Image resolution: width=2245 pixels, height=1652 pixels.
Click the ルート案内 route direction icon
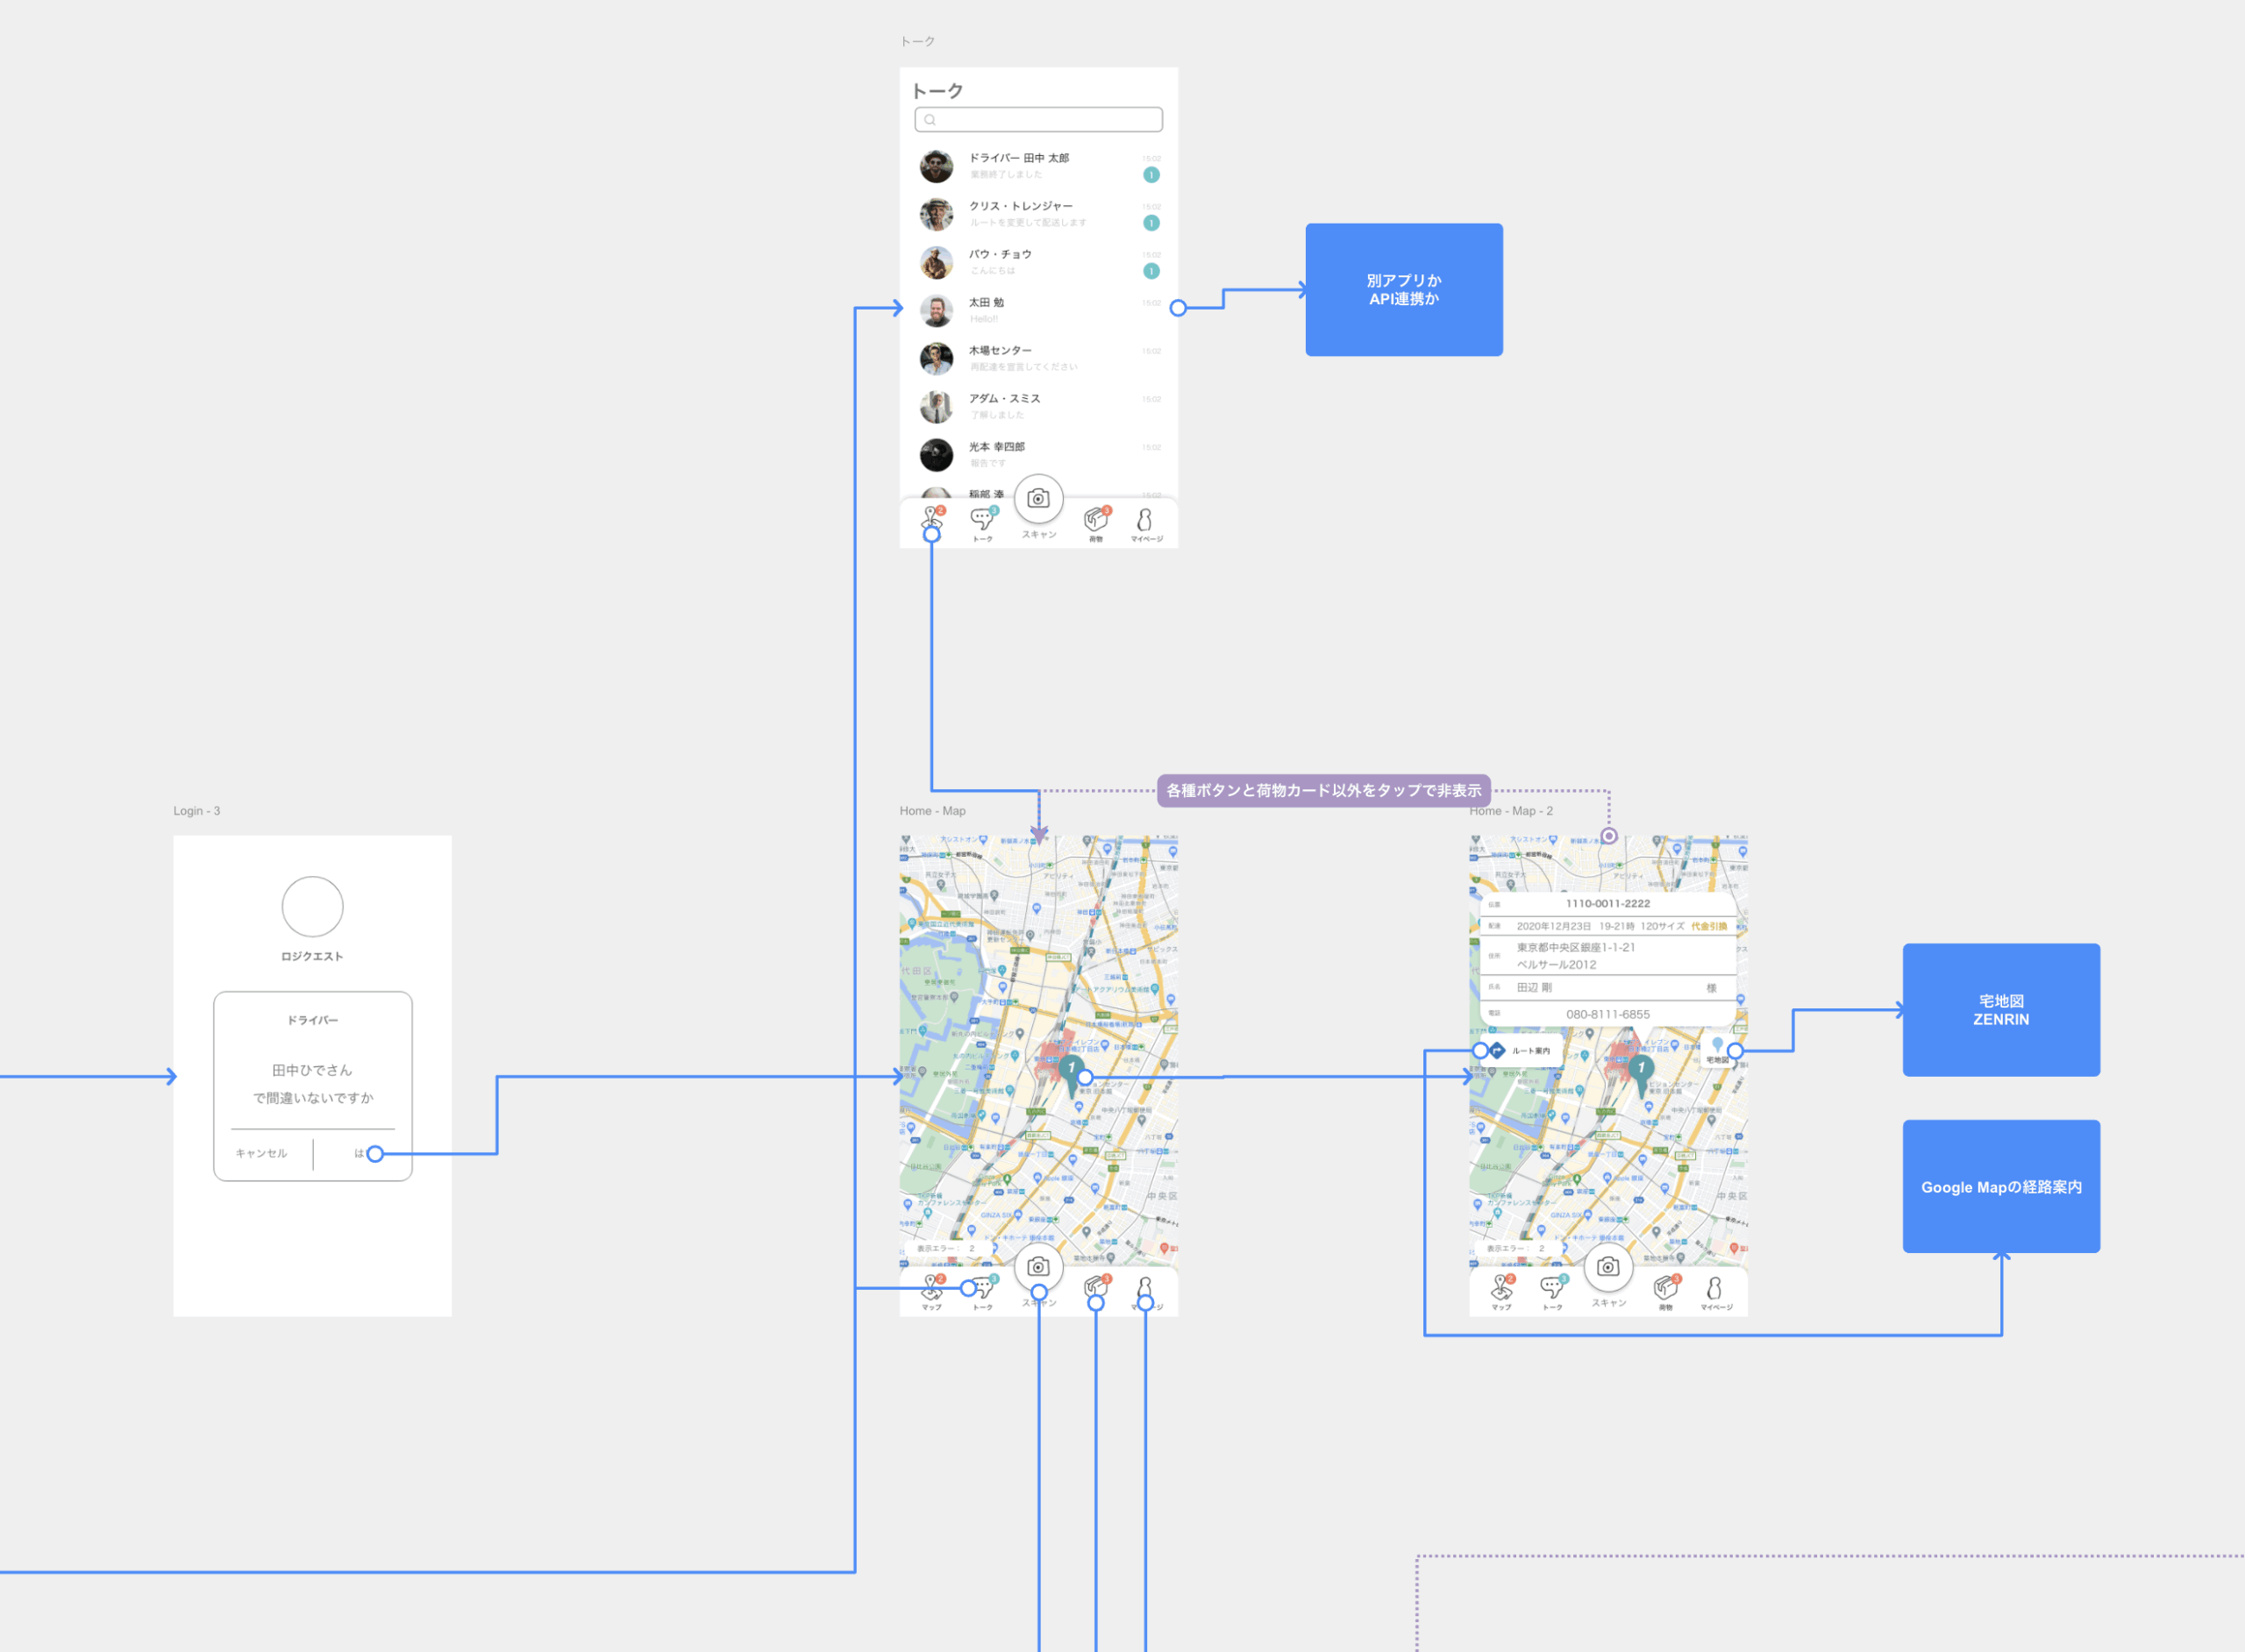click(x=1498, y=1051)
